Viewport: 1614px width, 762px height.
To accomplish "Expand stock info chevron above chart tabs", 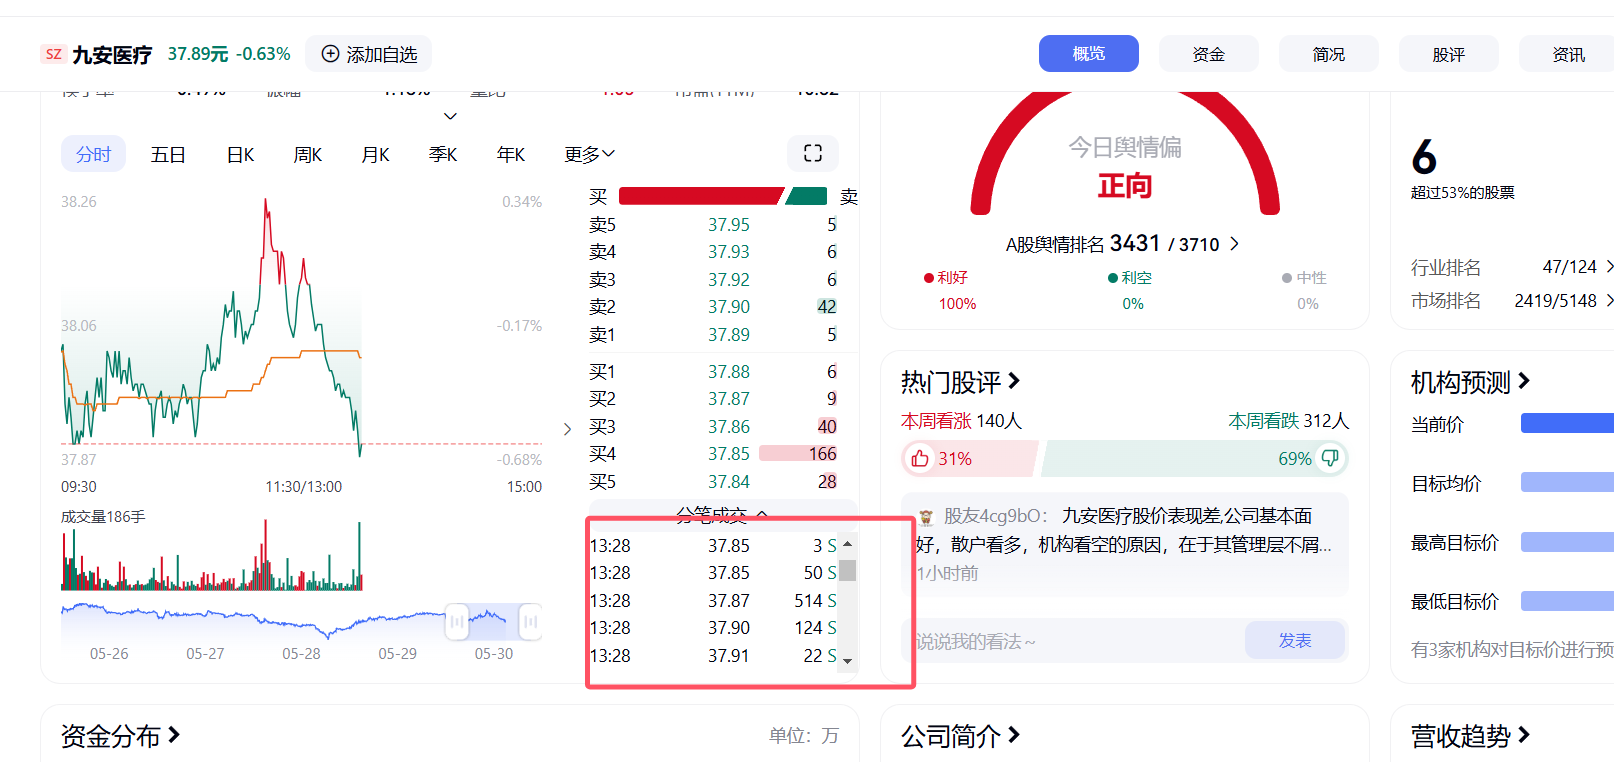I will tap(450, 116).
